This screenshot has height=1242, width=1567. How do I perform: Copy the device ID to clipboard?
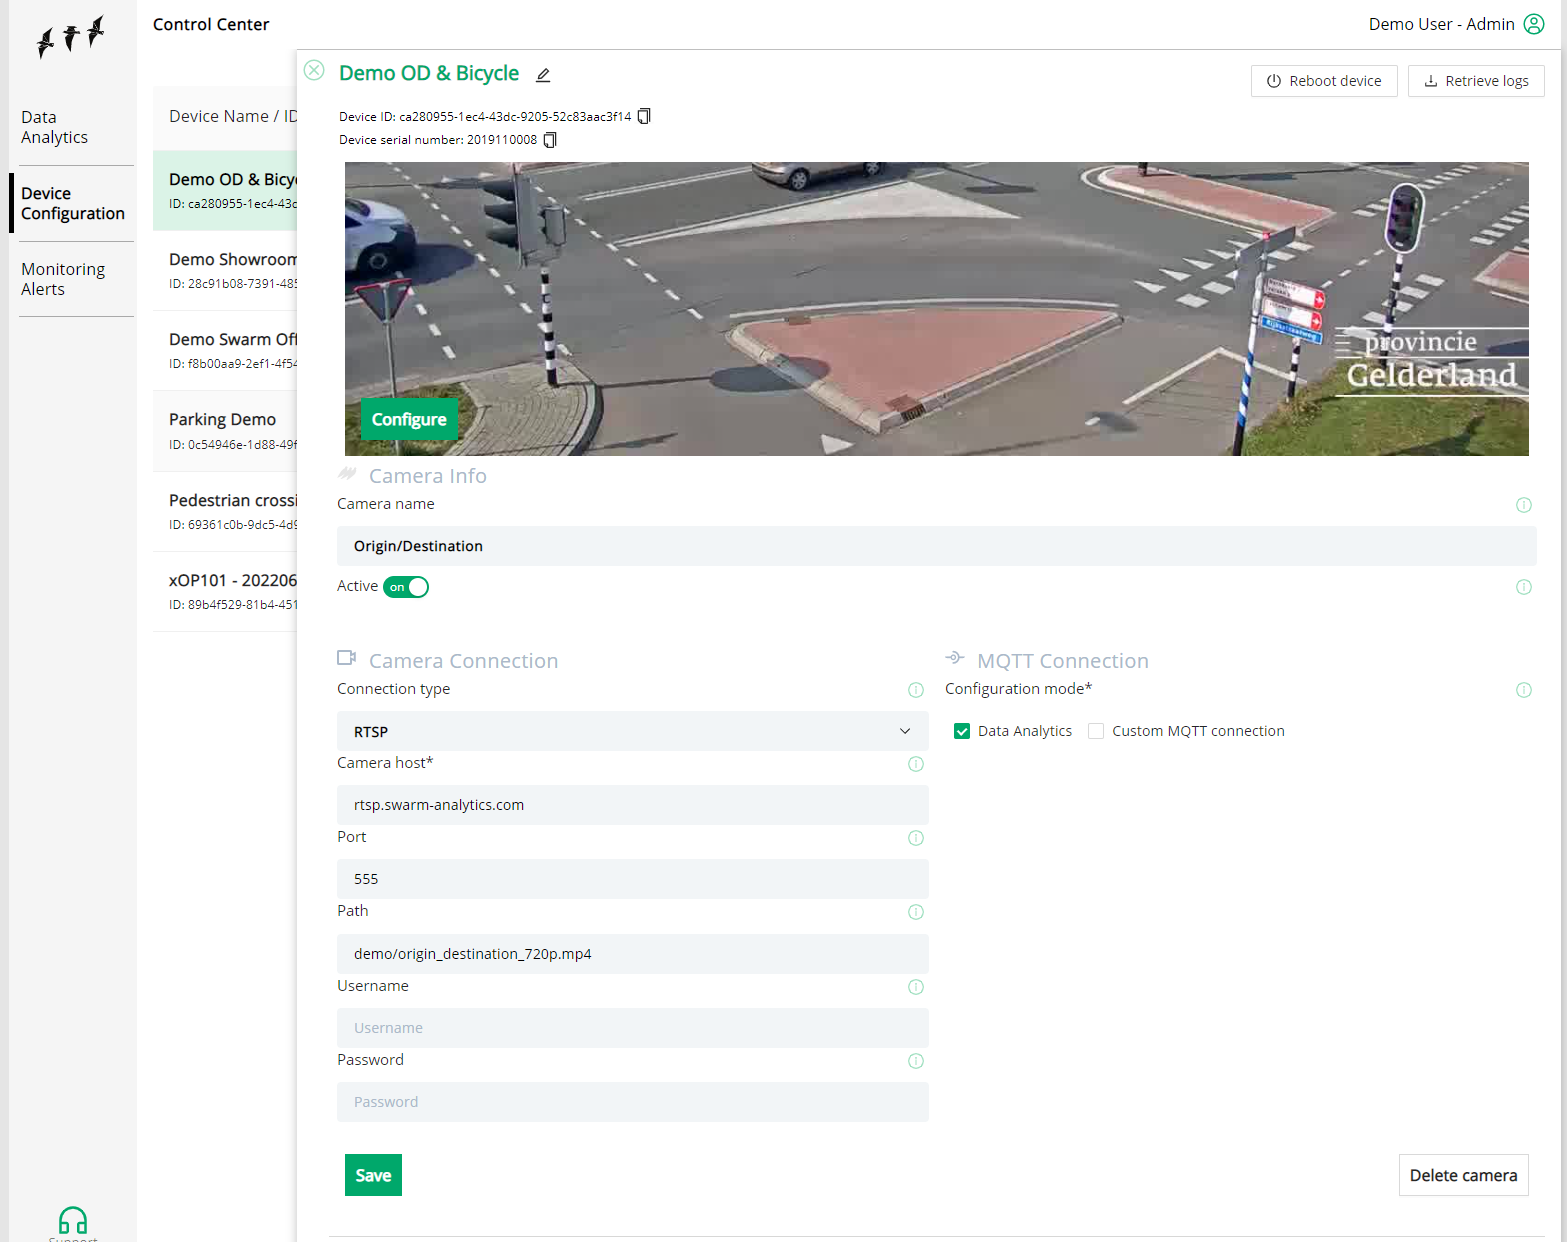pos(644,116)
